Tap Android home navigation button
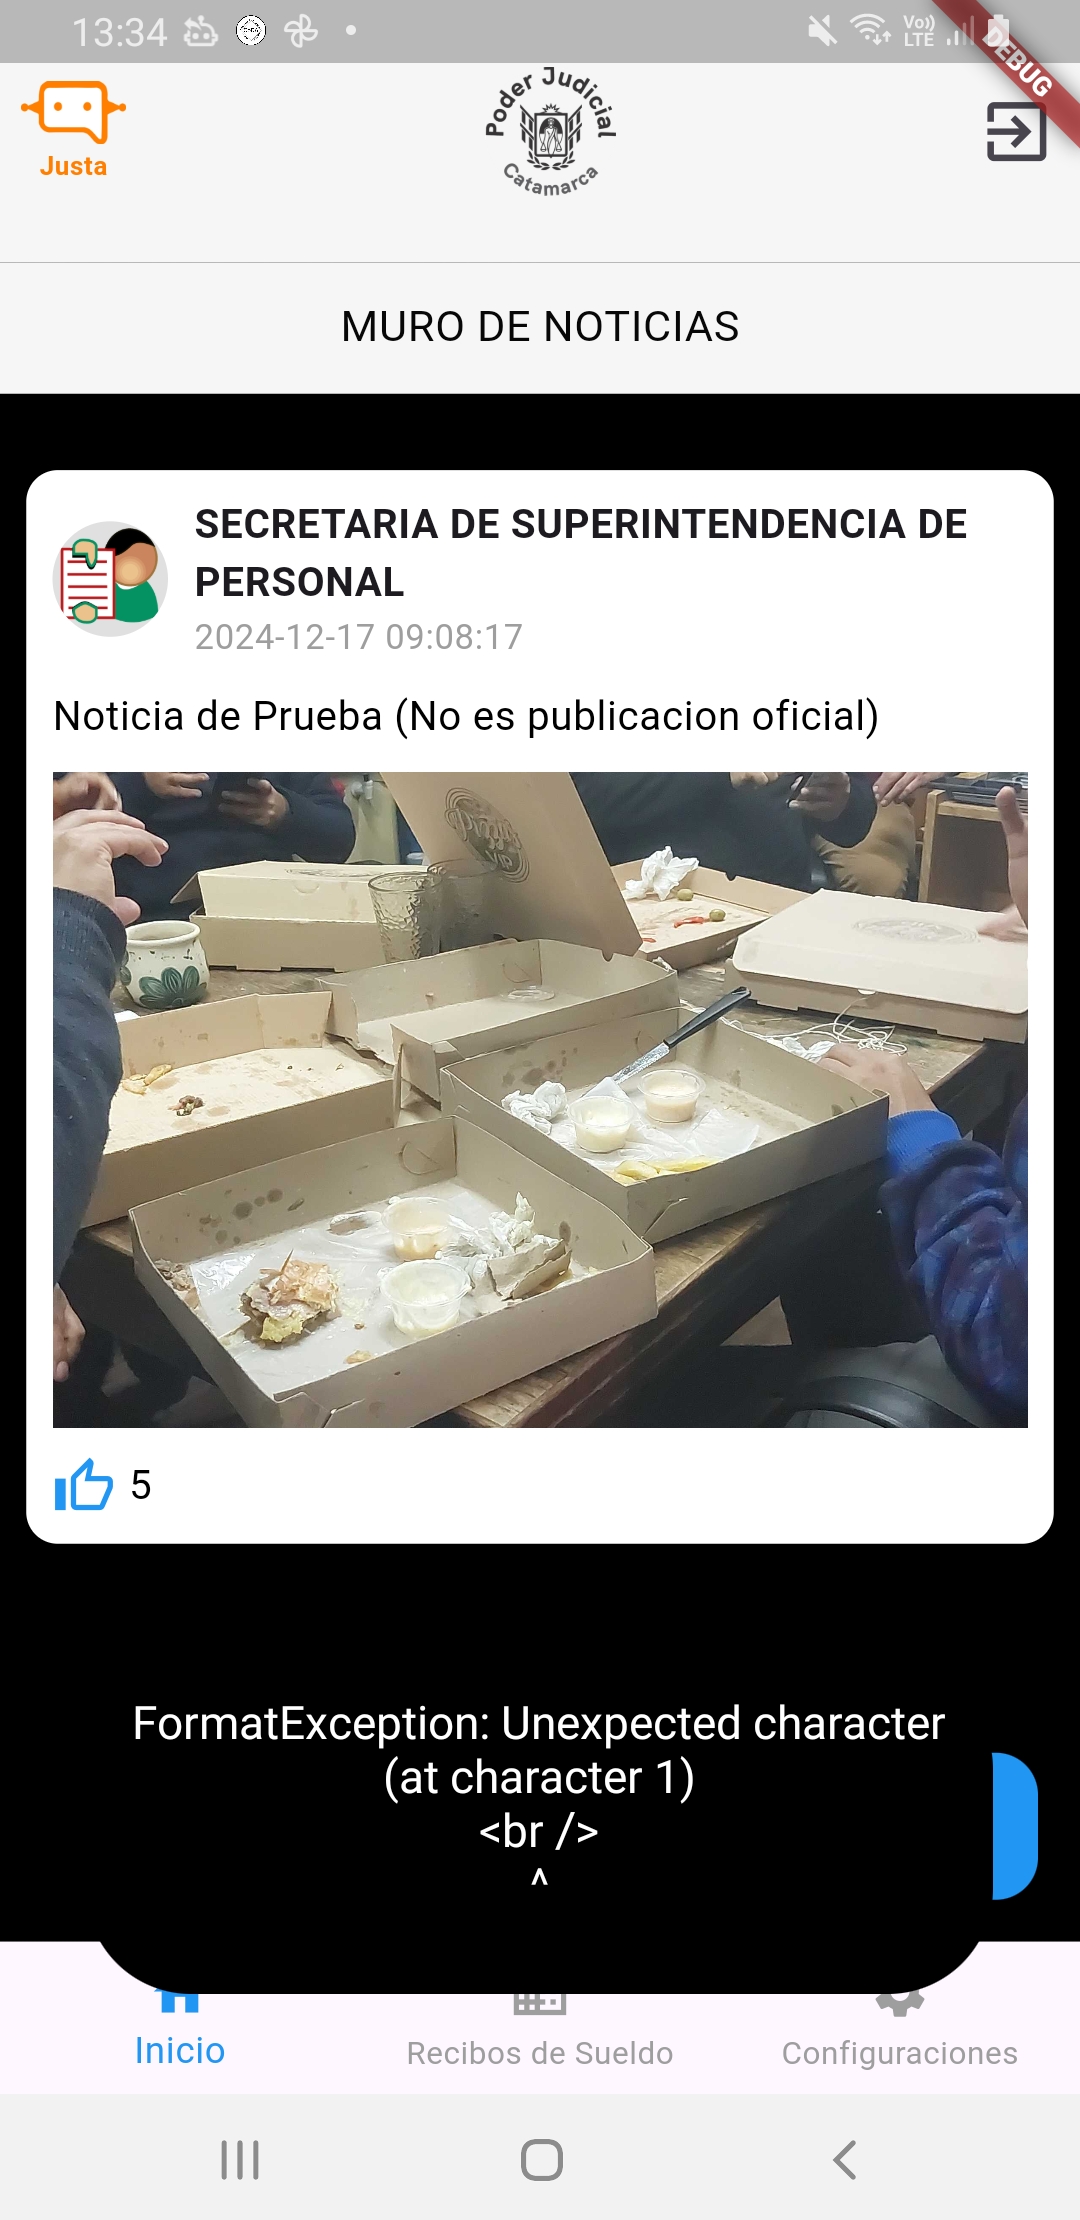 click(541, 2160)
